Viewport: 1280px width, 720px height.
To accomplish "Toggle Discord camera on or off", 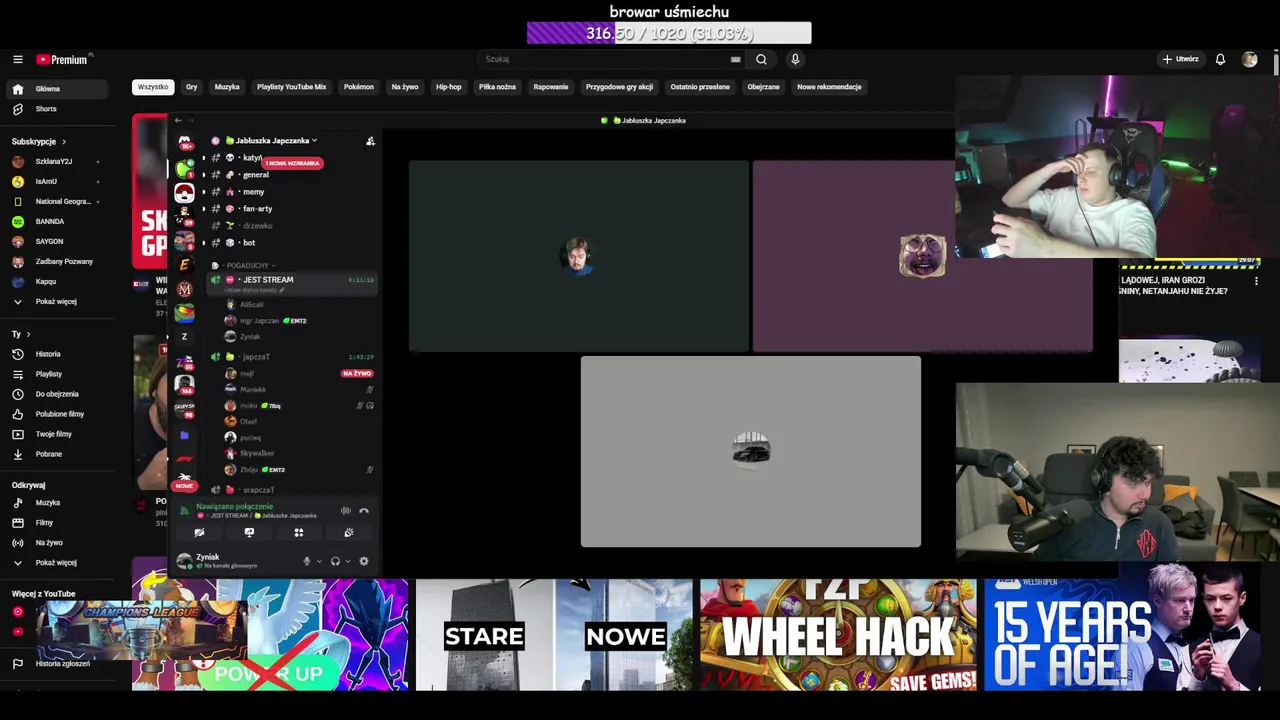I will (199, 533).
